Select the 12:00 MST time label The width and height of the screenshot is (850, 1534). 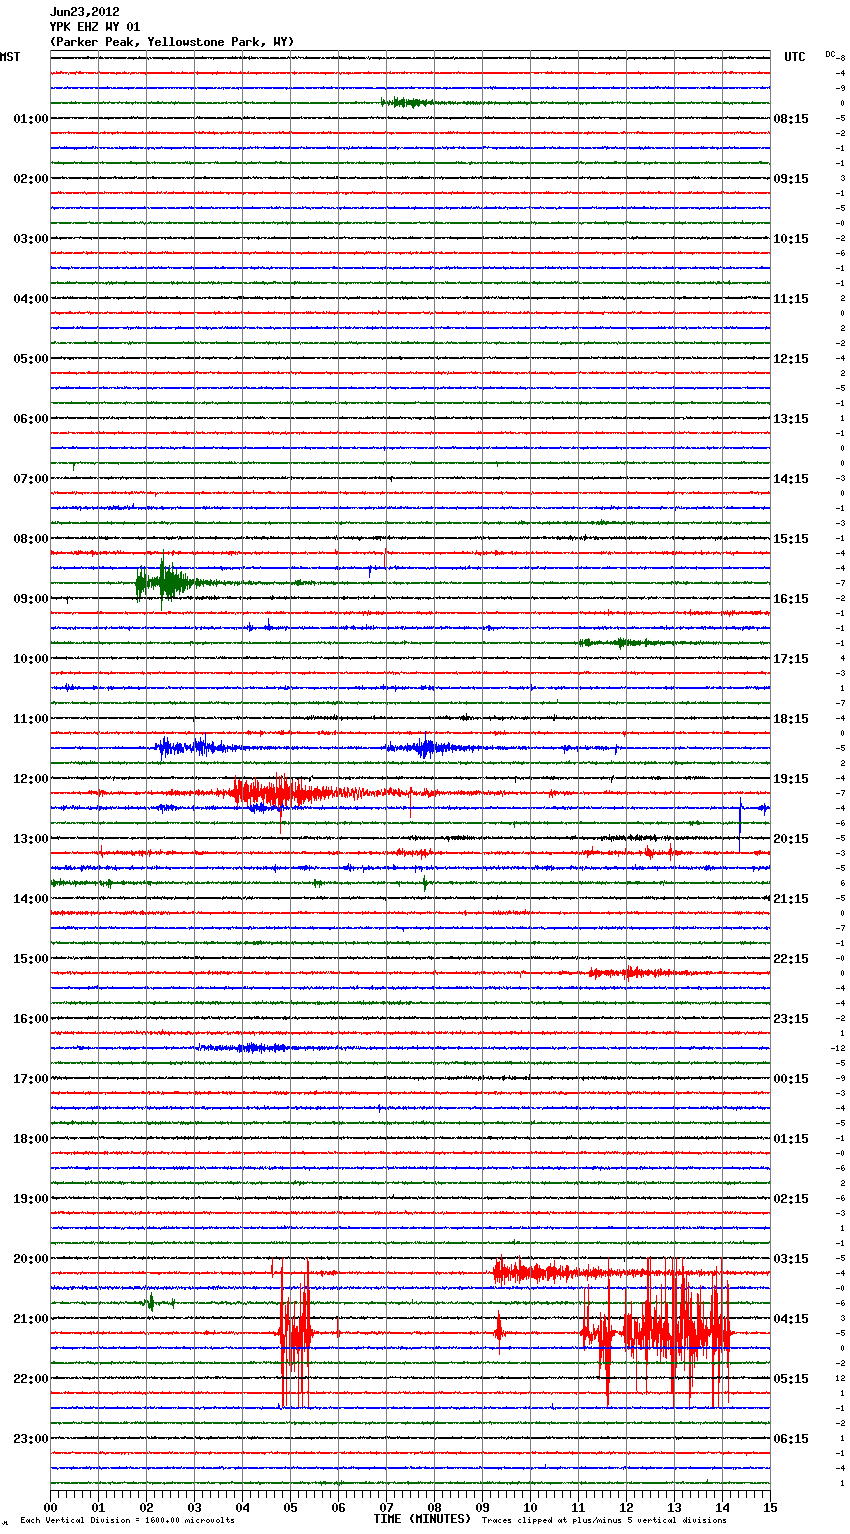coord(31,779)
